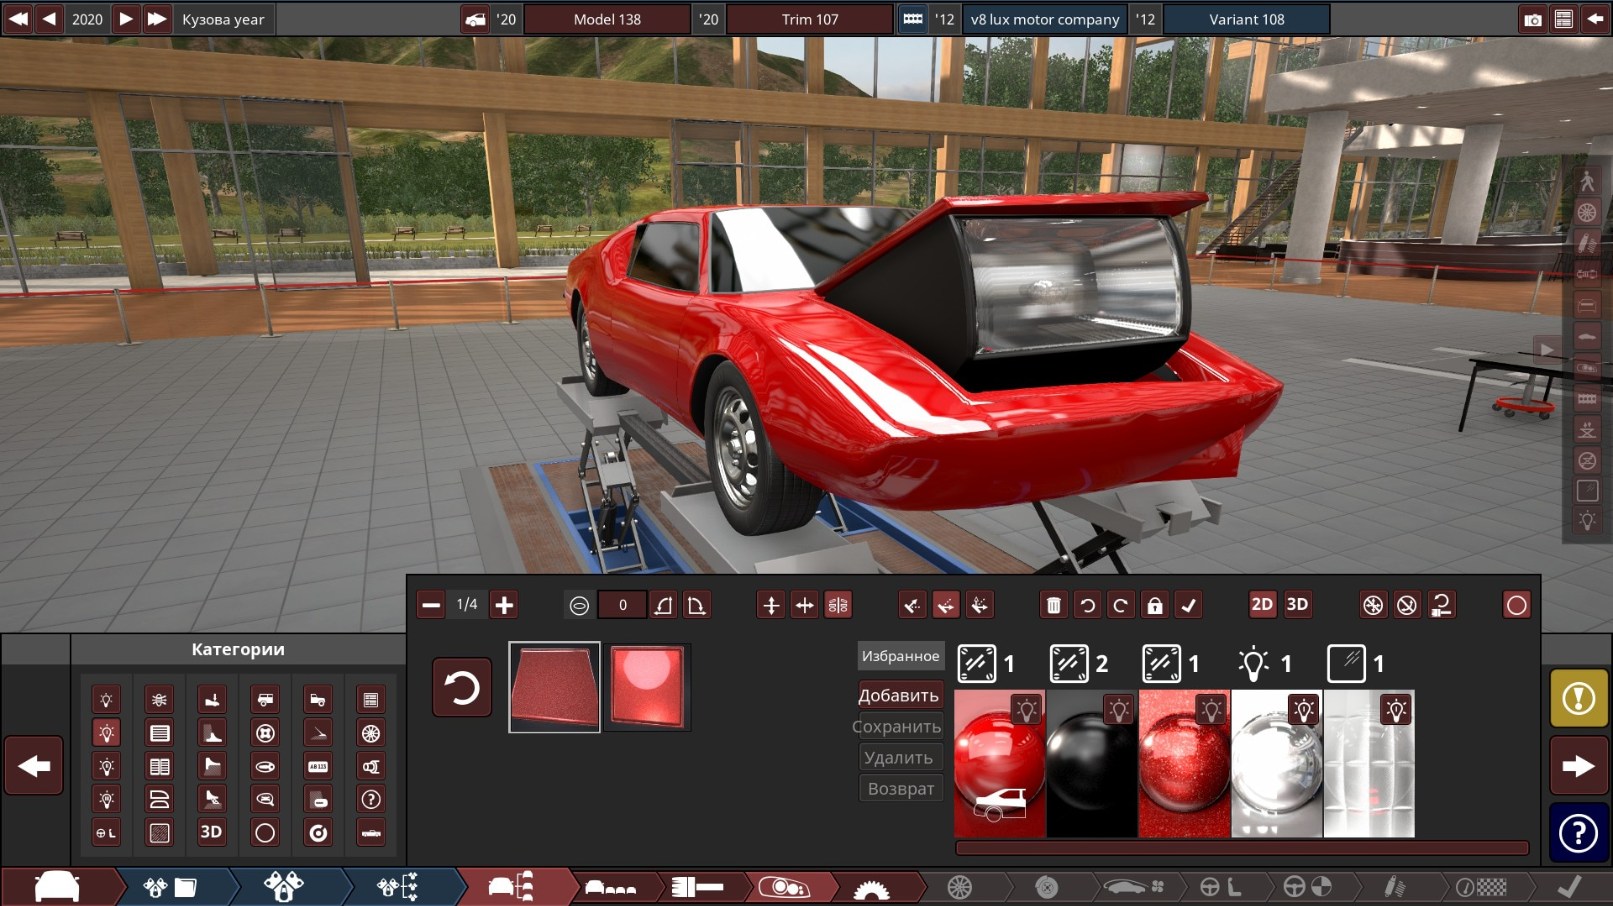Image resolution: width=1613 pixels, height=906 pixels.
Task: Switch to 2D fixture mode
Action: pos(1262,604)
